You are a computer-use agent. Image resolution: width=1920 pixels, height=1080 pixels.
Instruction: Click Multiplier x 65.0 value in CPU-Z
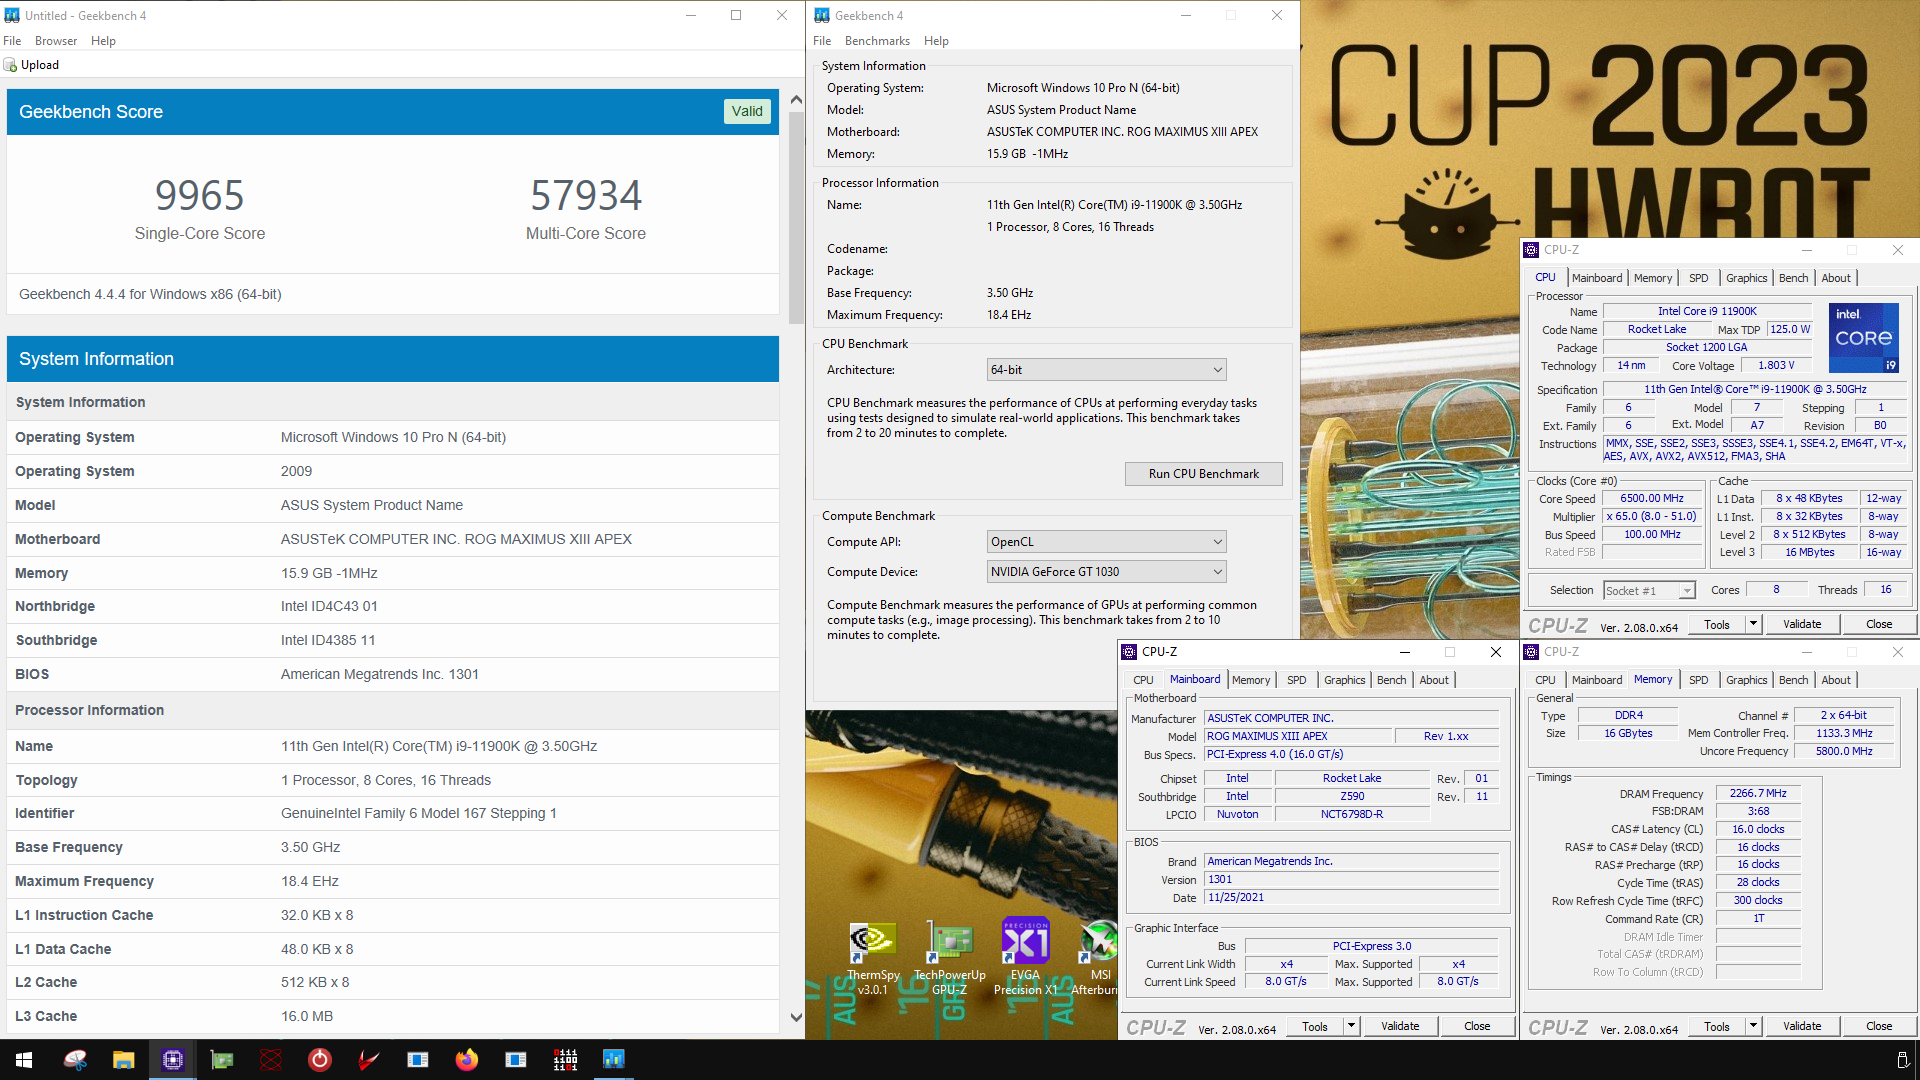1651,517
